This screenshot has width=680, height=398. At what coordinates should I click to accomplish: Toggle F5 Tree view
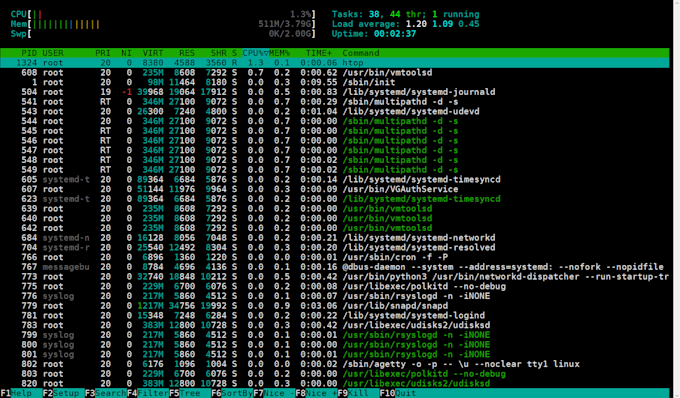point(190,393)
